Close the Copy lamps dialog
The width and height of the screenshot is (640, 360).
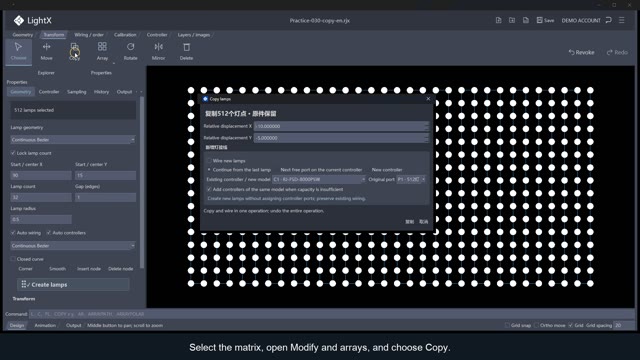coord(428,99)
